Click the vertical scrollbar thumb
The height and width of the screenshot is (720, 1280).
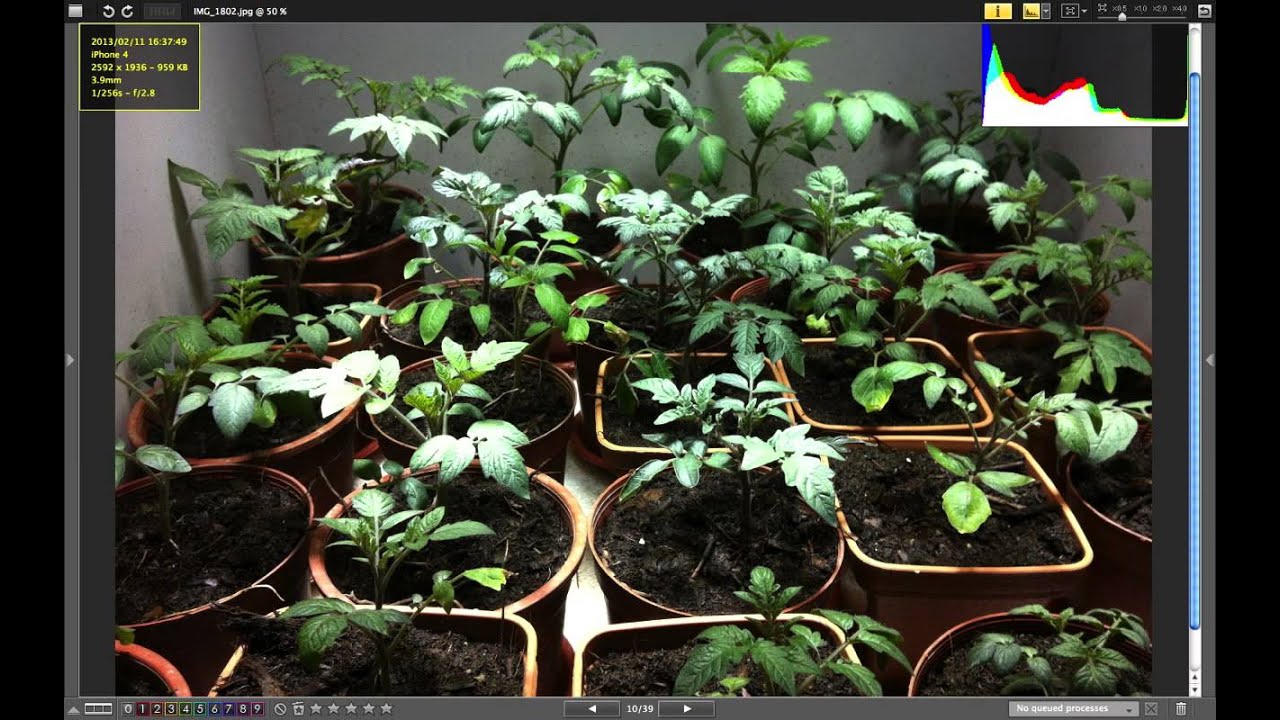1194,350
